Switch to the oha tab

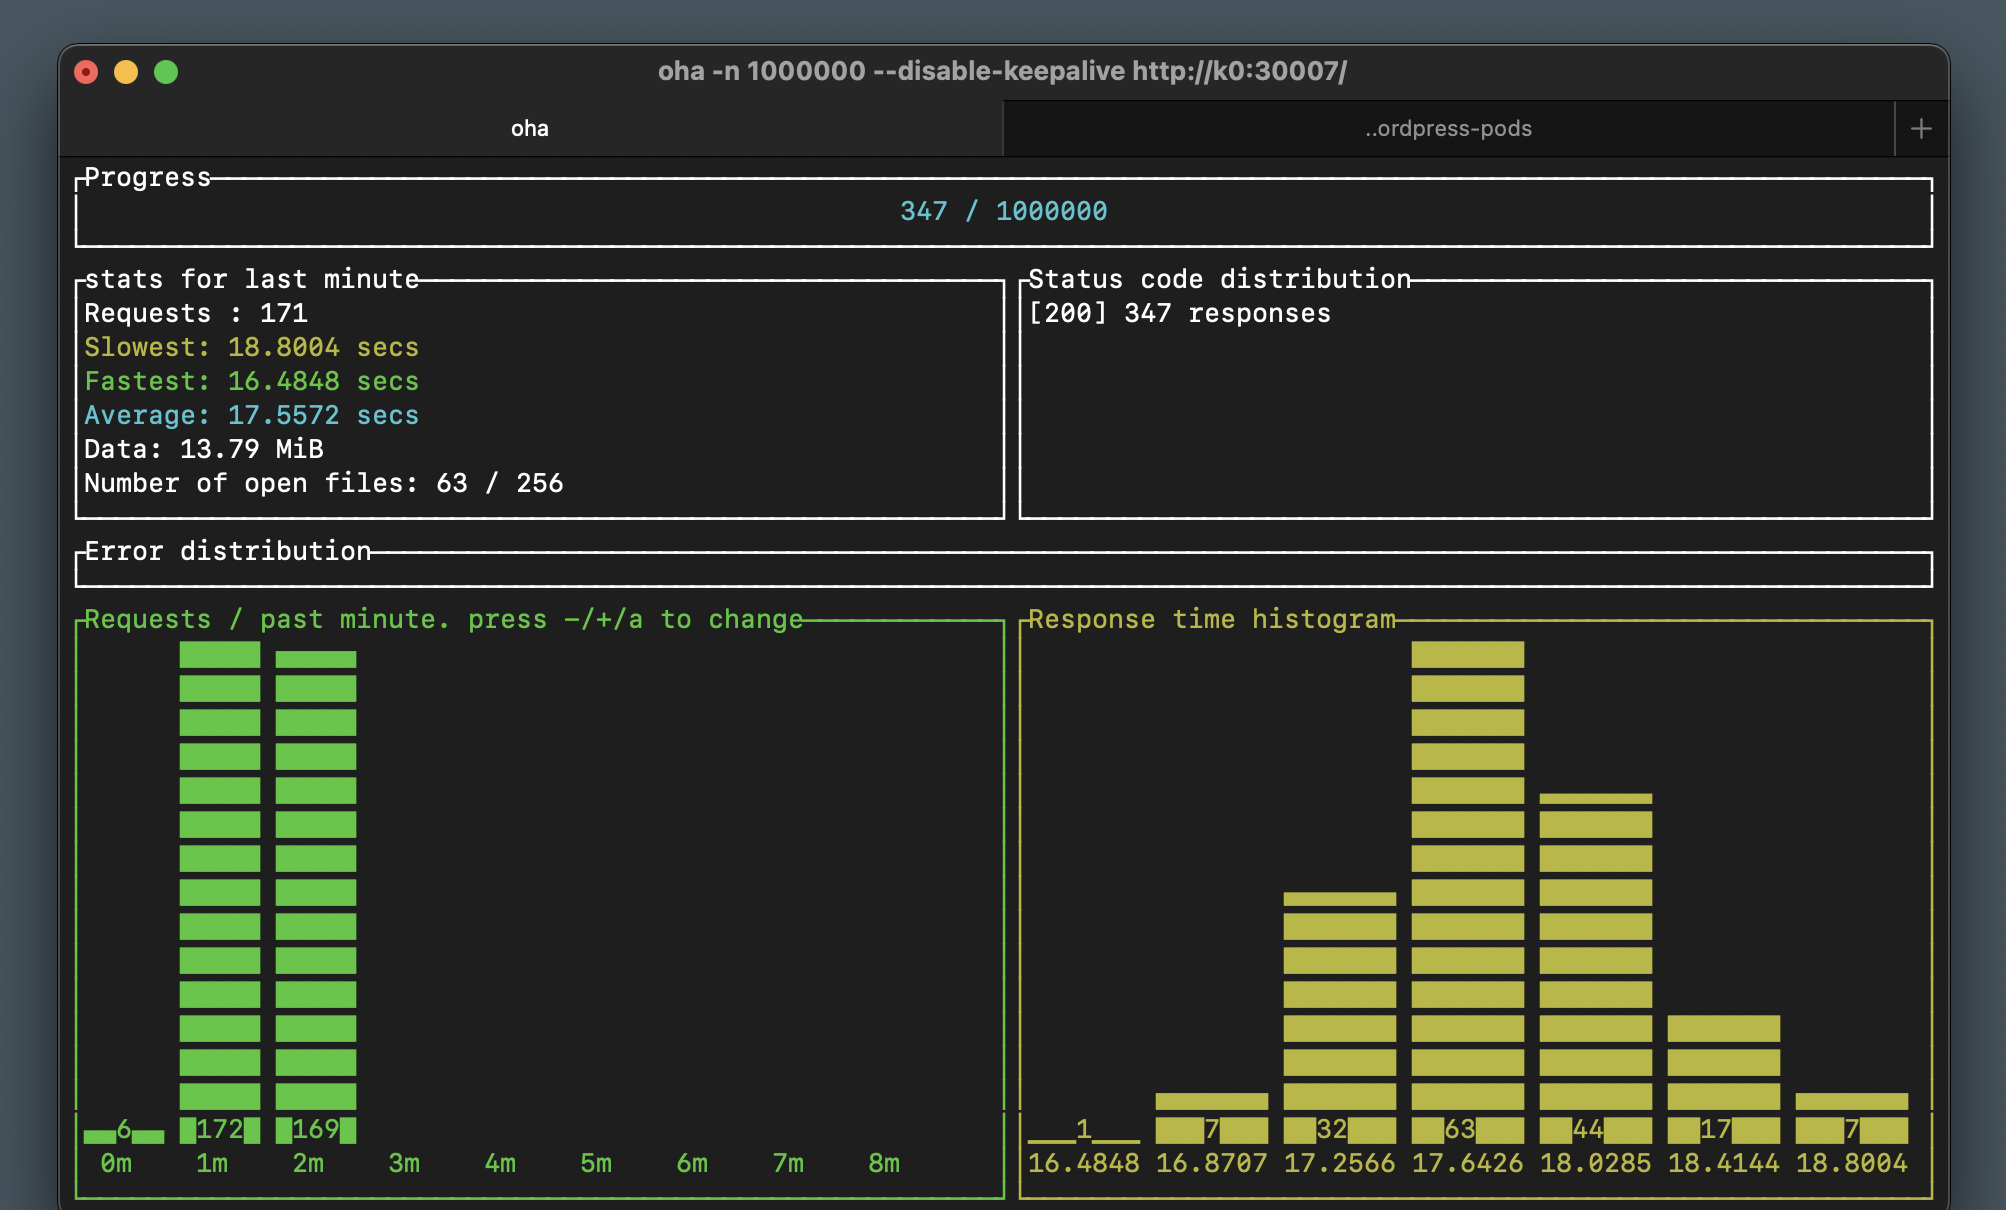pos(530,128)
